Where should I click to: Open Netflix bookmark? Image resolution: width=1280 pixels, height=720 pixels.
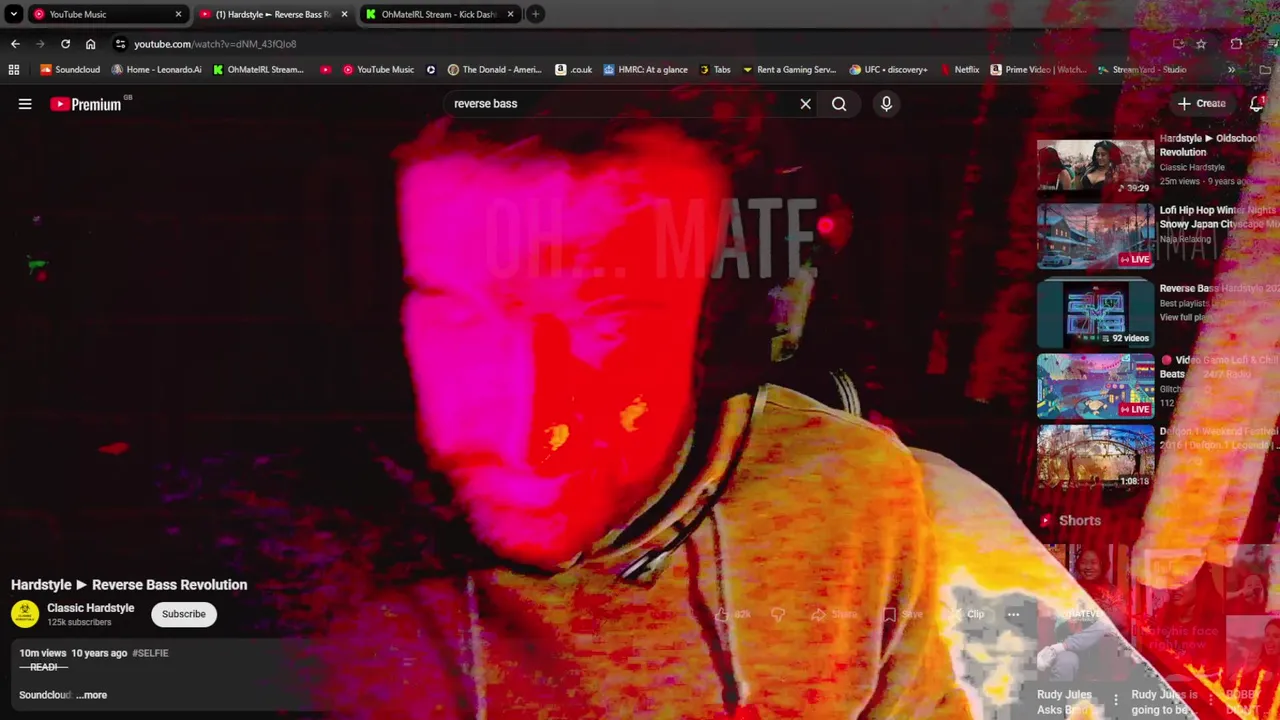(959, 70)
